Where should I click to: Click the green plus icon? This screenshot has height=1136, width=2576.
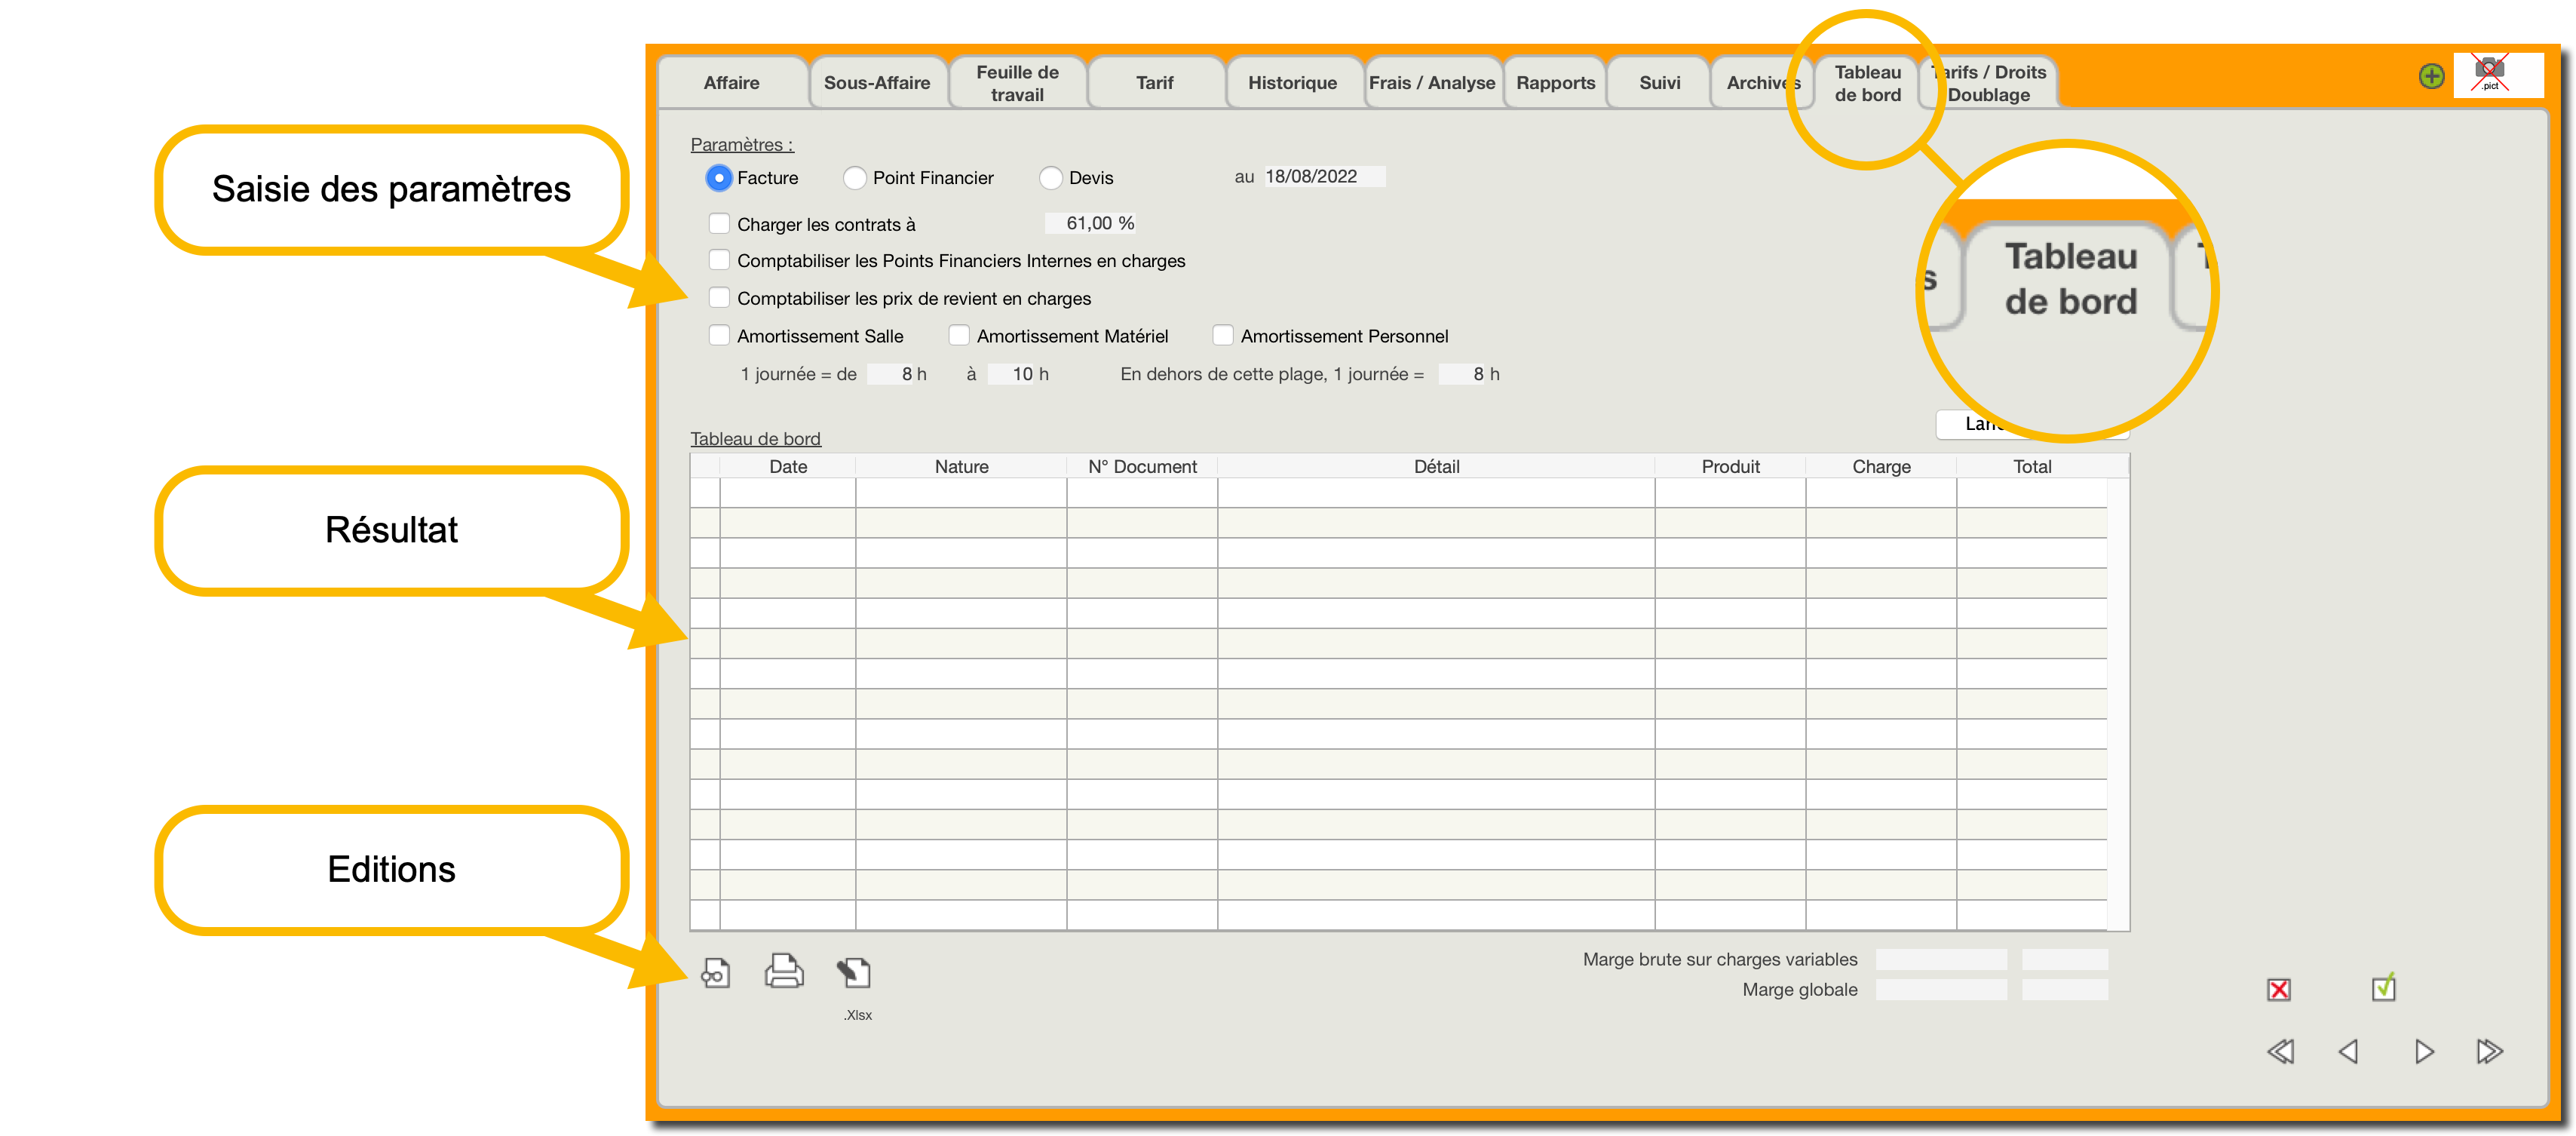[x=2431, y=76]
